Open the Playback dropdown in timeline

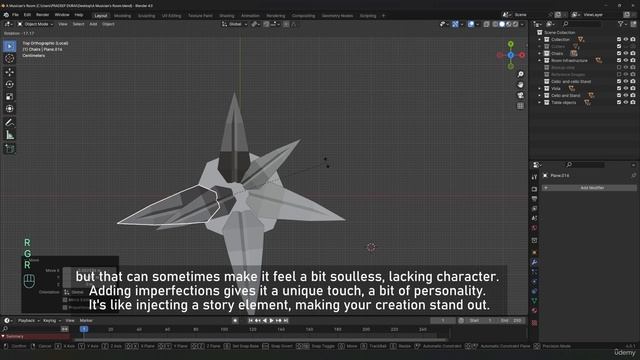click(28, 321)
